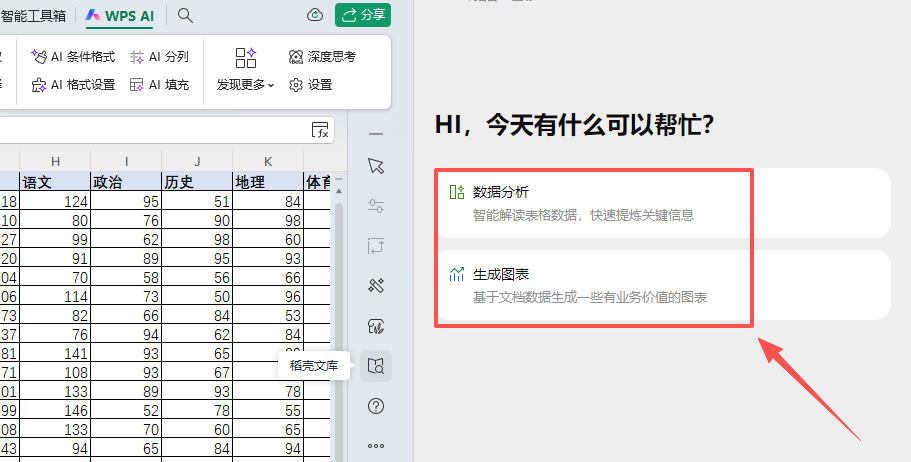
Task: Open 稻壳文库 library sidebar icon
Action: [x=376, y=366]
